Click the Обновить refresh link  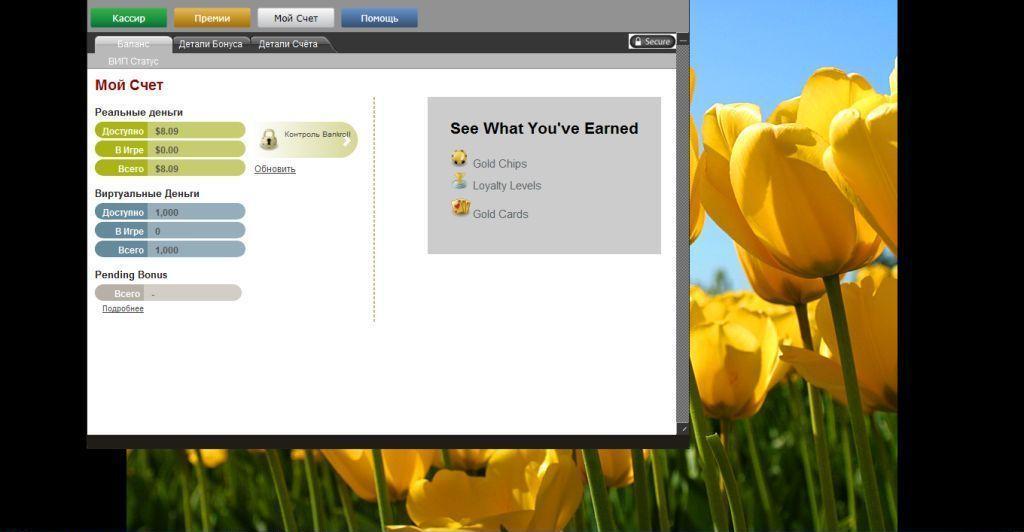275,169
